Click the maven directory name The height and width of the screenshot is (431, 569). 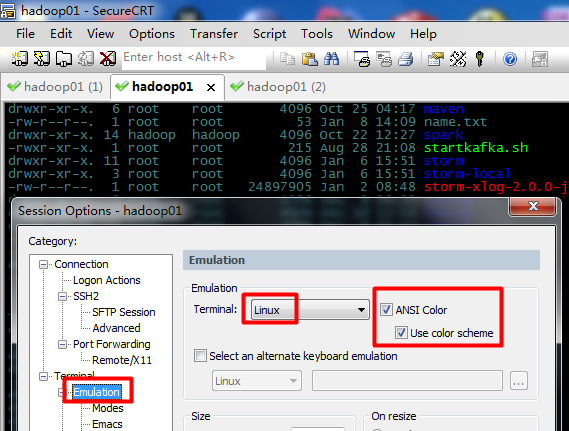pyautogui.click(x=443, y=109)
